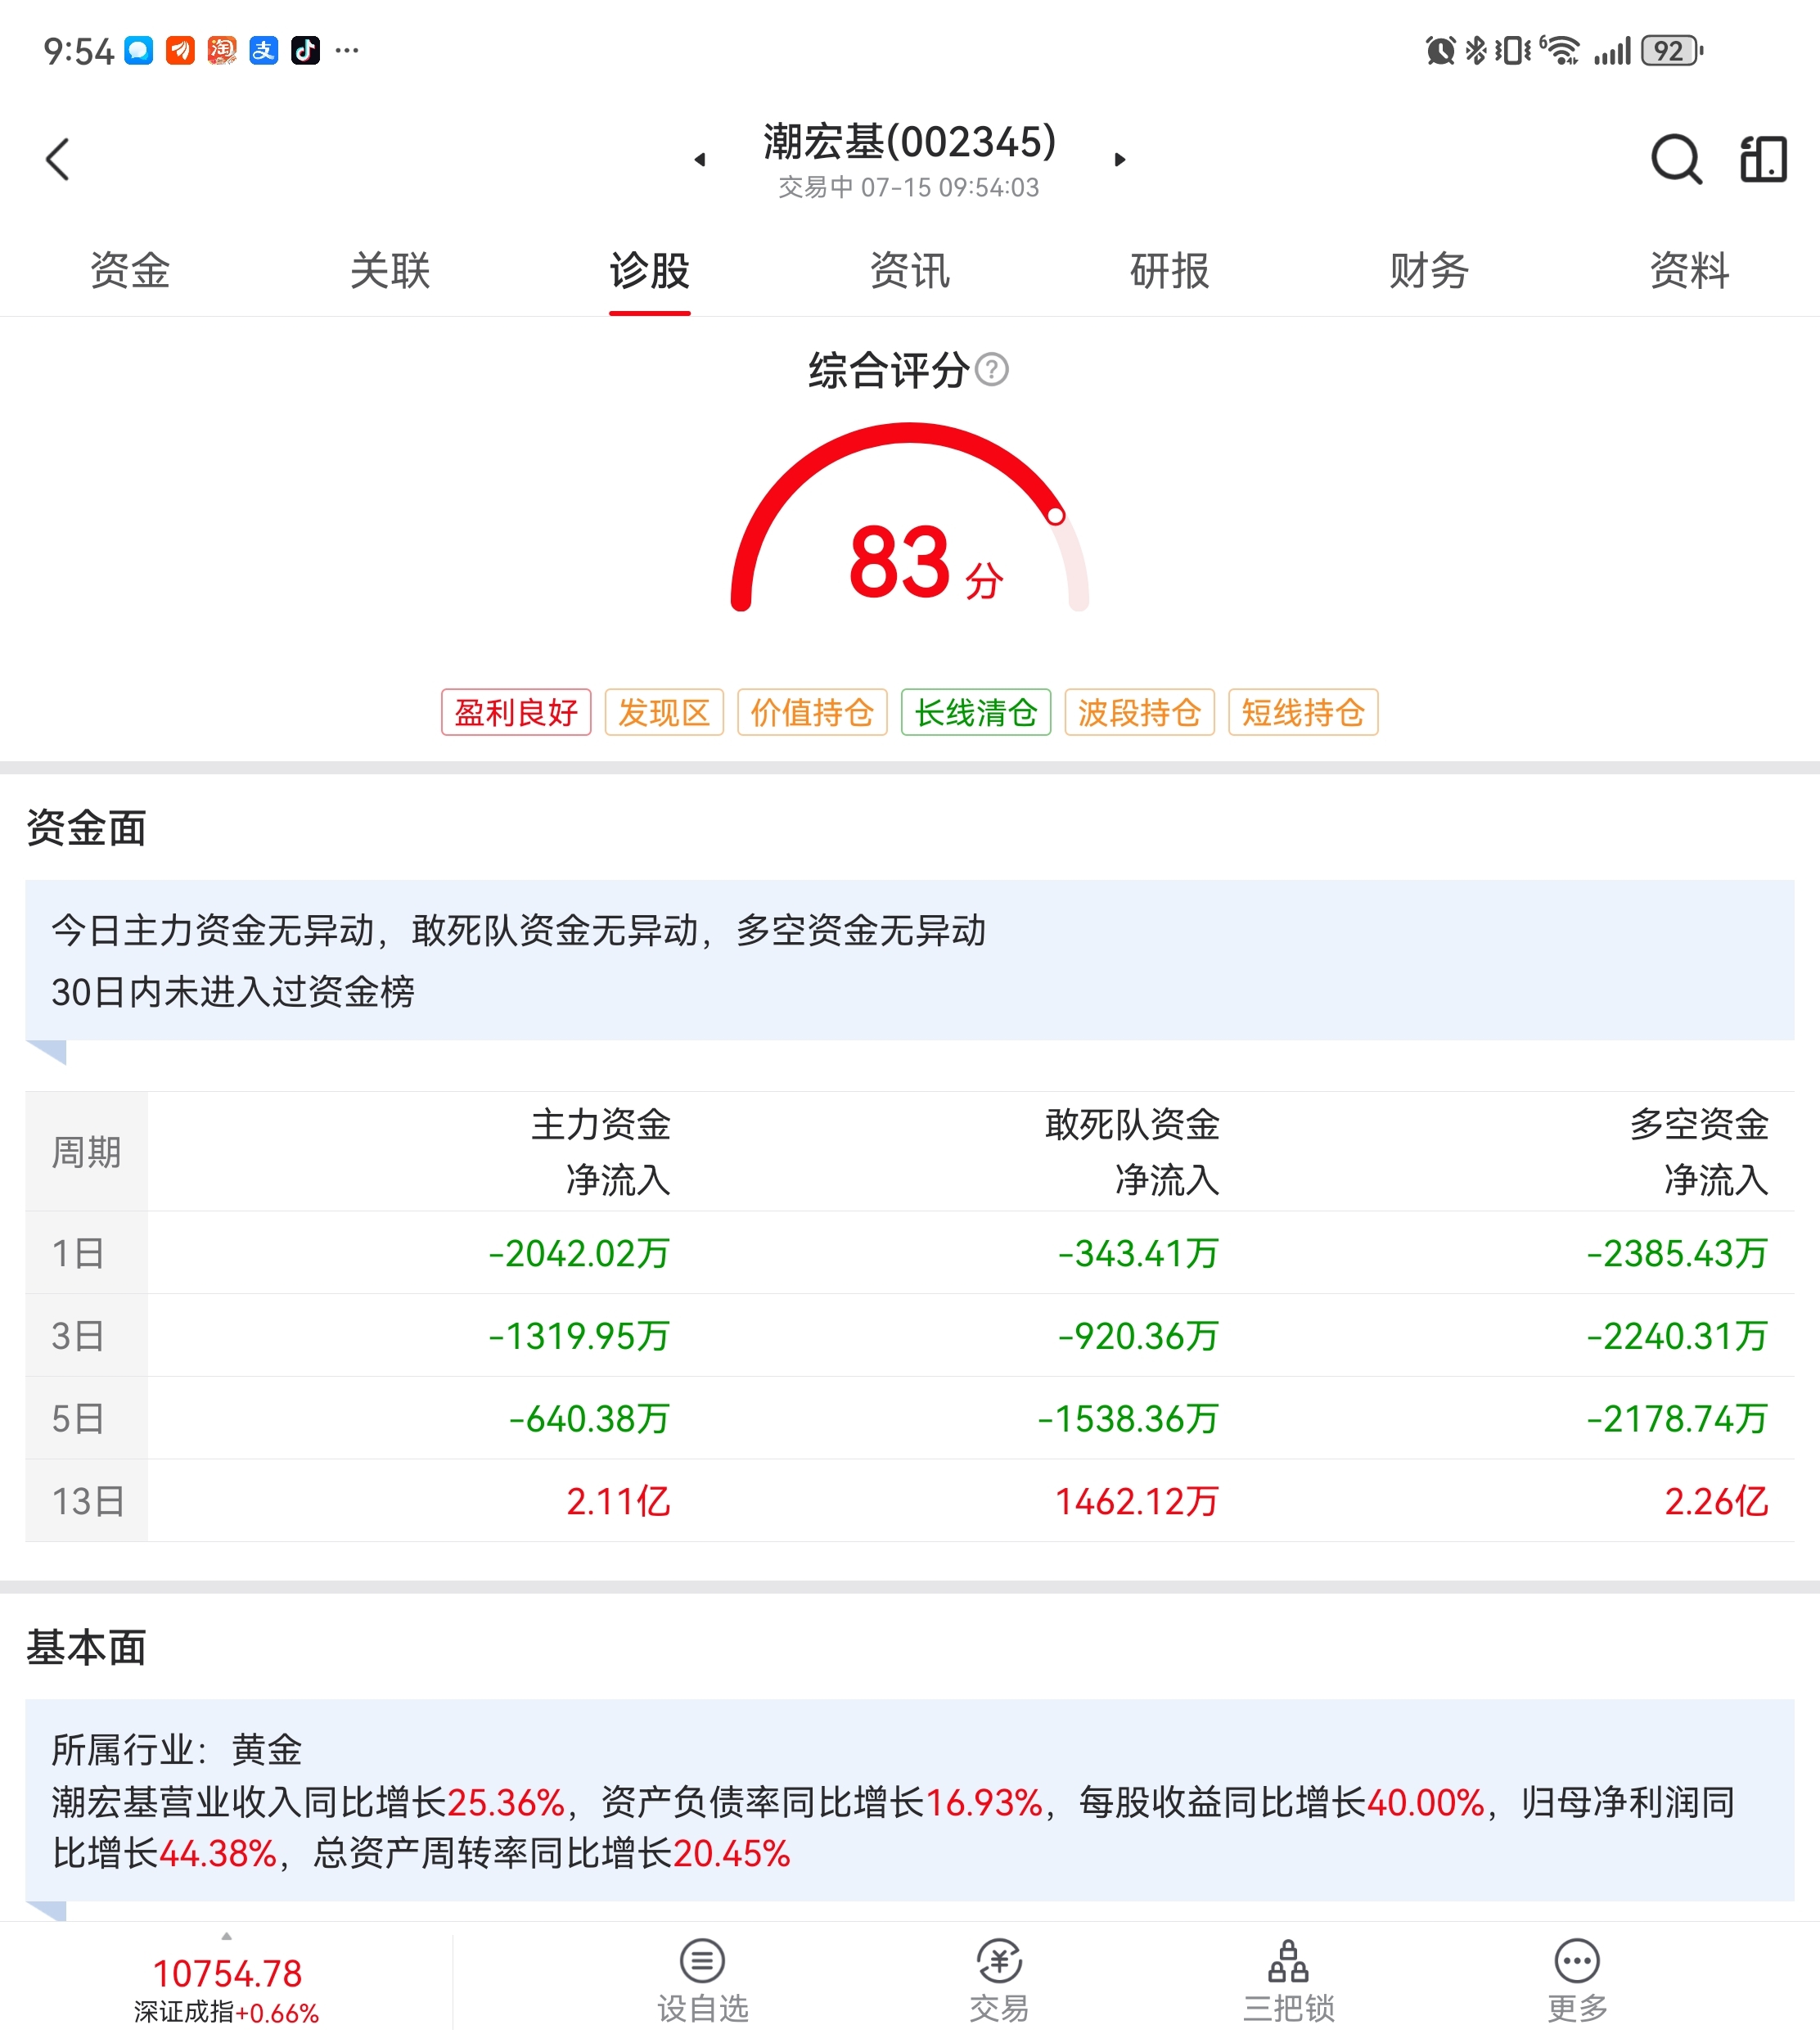
Task: Tap the orange notification icon in status bar
Action: coord(180,50)
